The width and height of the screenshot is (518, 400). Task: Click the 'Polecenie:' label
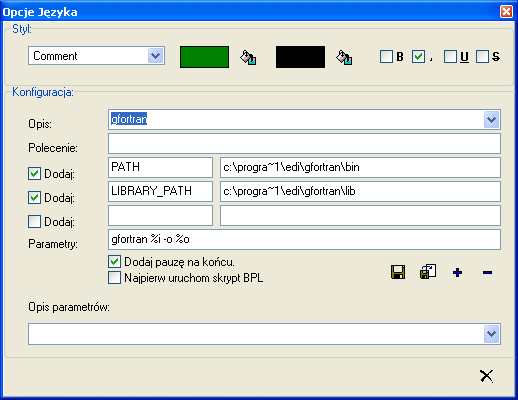click(53, 148)
